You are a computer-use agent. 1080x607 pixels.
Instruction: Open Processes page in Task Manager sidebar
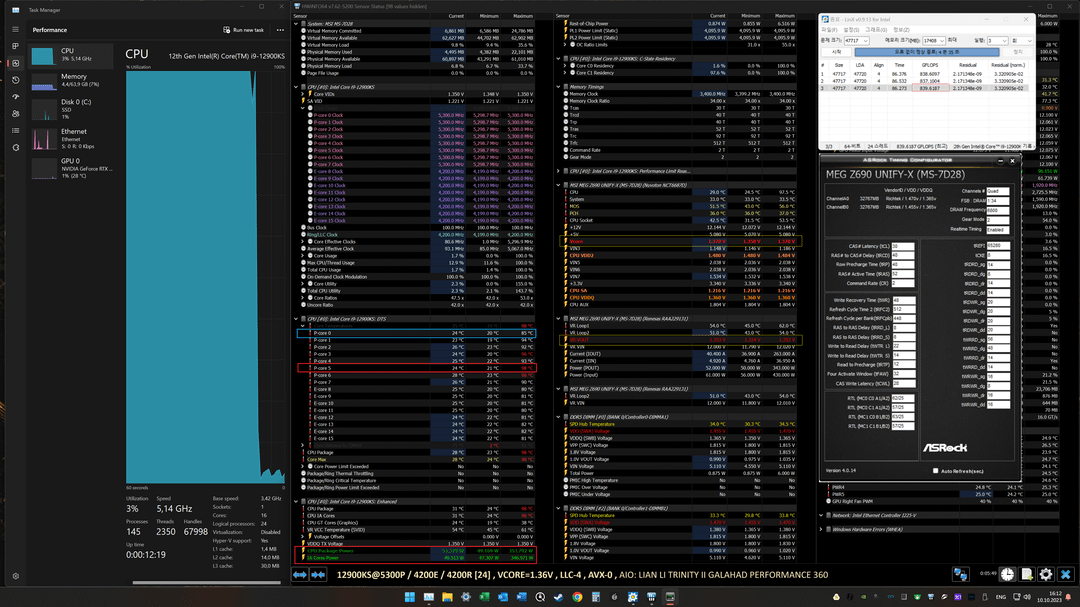coord(15,46)
